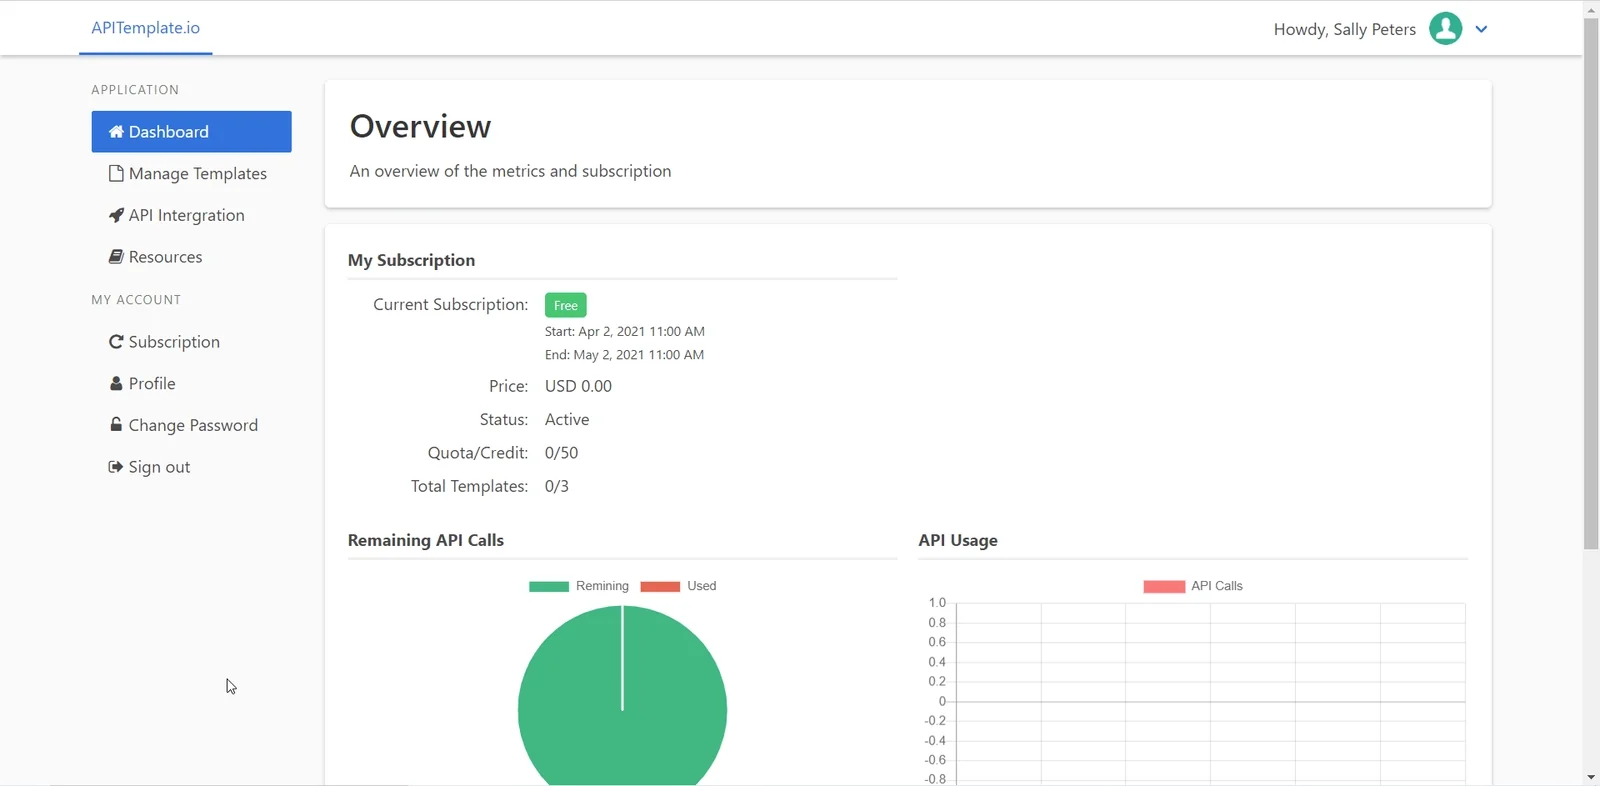Toggle the Used legend color swatch

pos(660,586)
